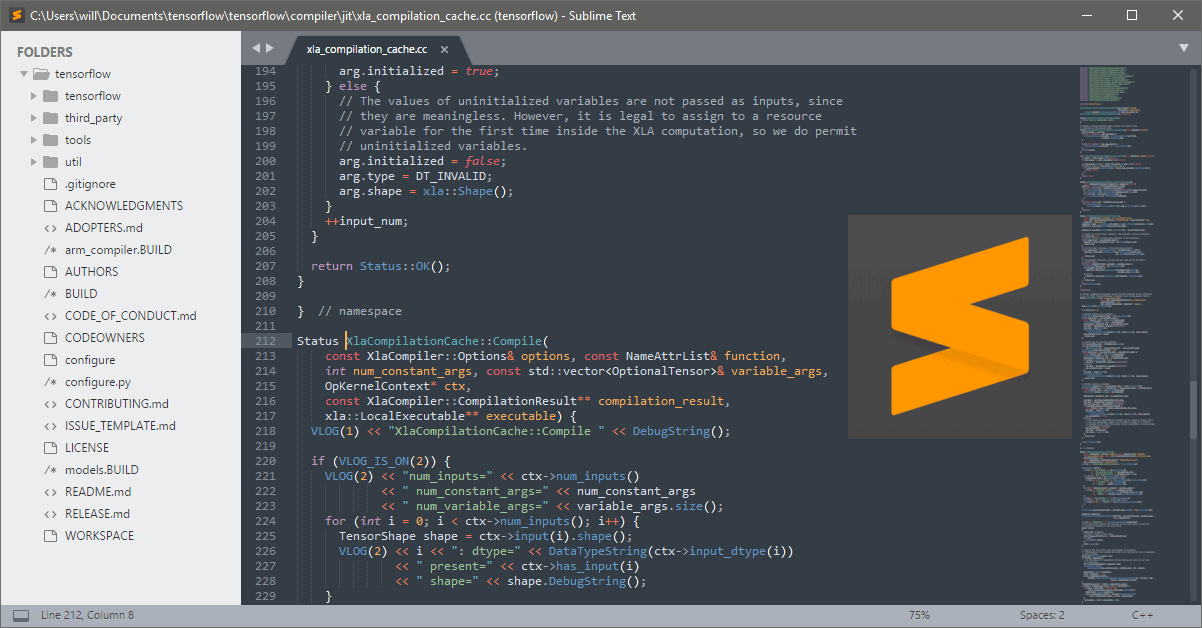Open the configure file without extension
1202x628 pixels.
[90, 360]
